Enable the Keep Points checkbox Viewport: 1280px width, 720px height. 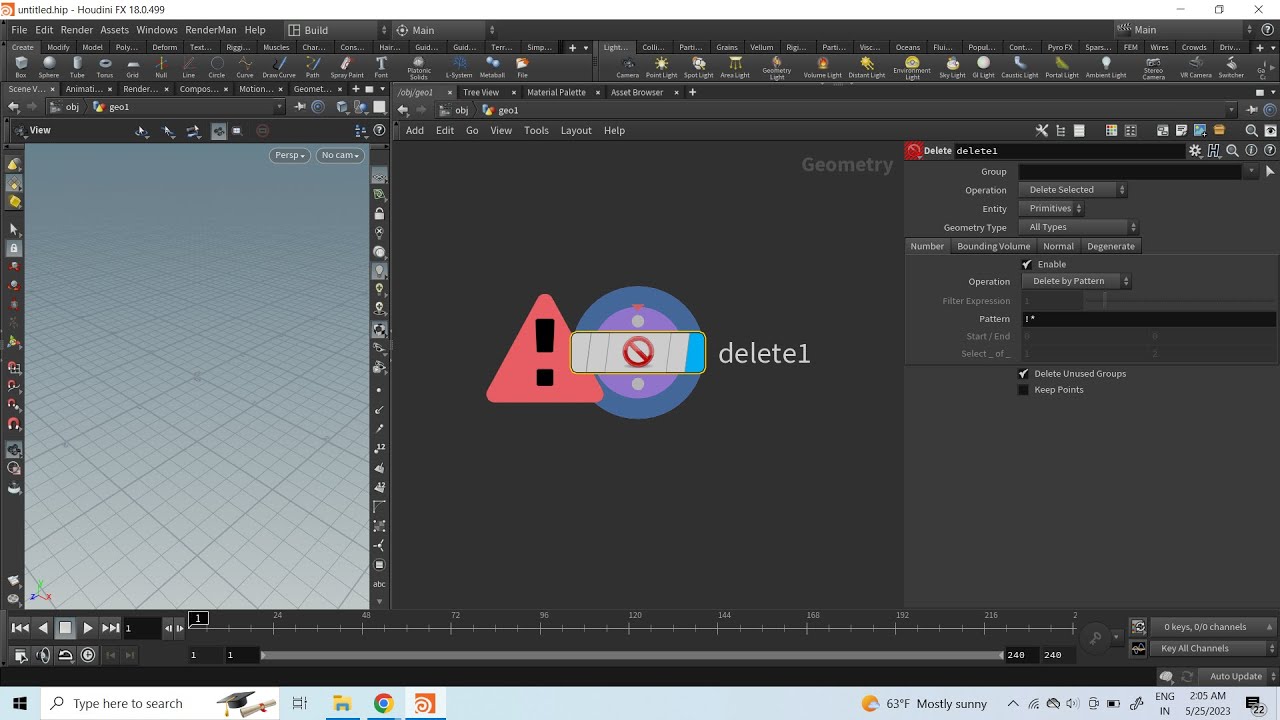pos(1023,390)
